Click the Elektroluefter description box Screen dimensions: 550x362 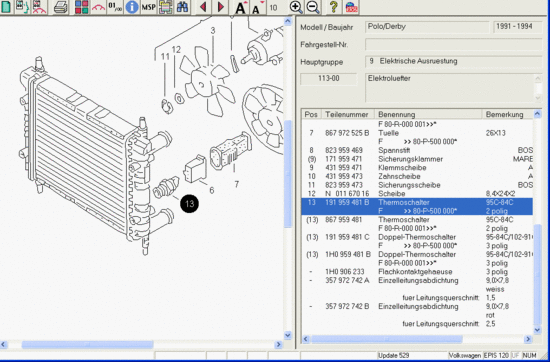click(454, 88)
